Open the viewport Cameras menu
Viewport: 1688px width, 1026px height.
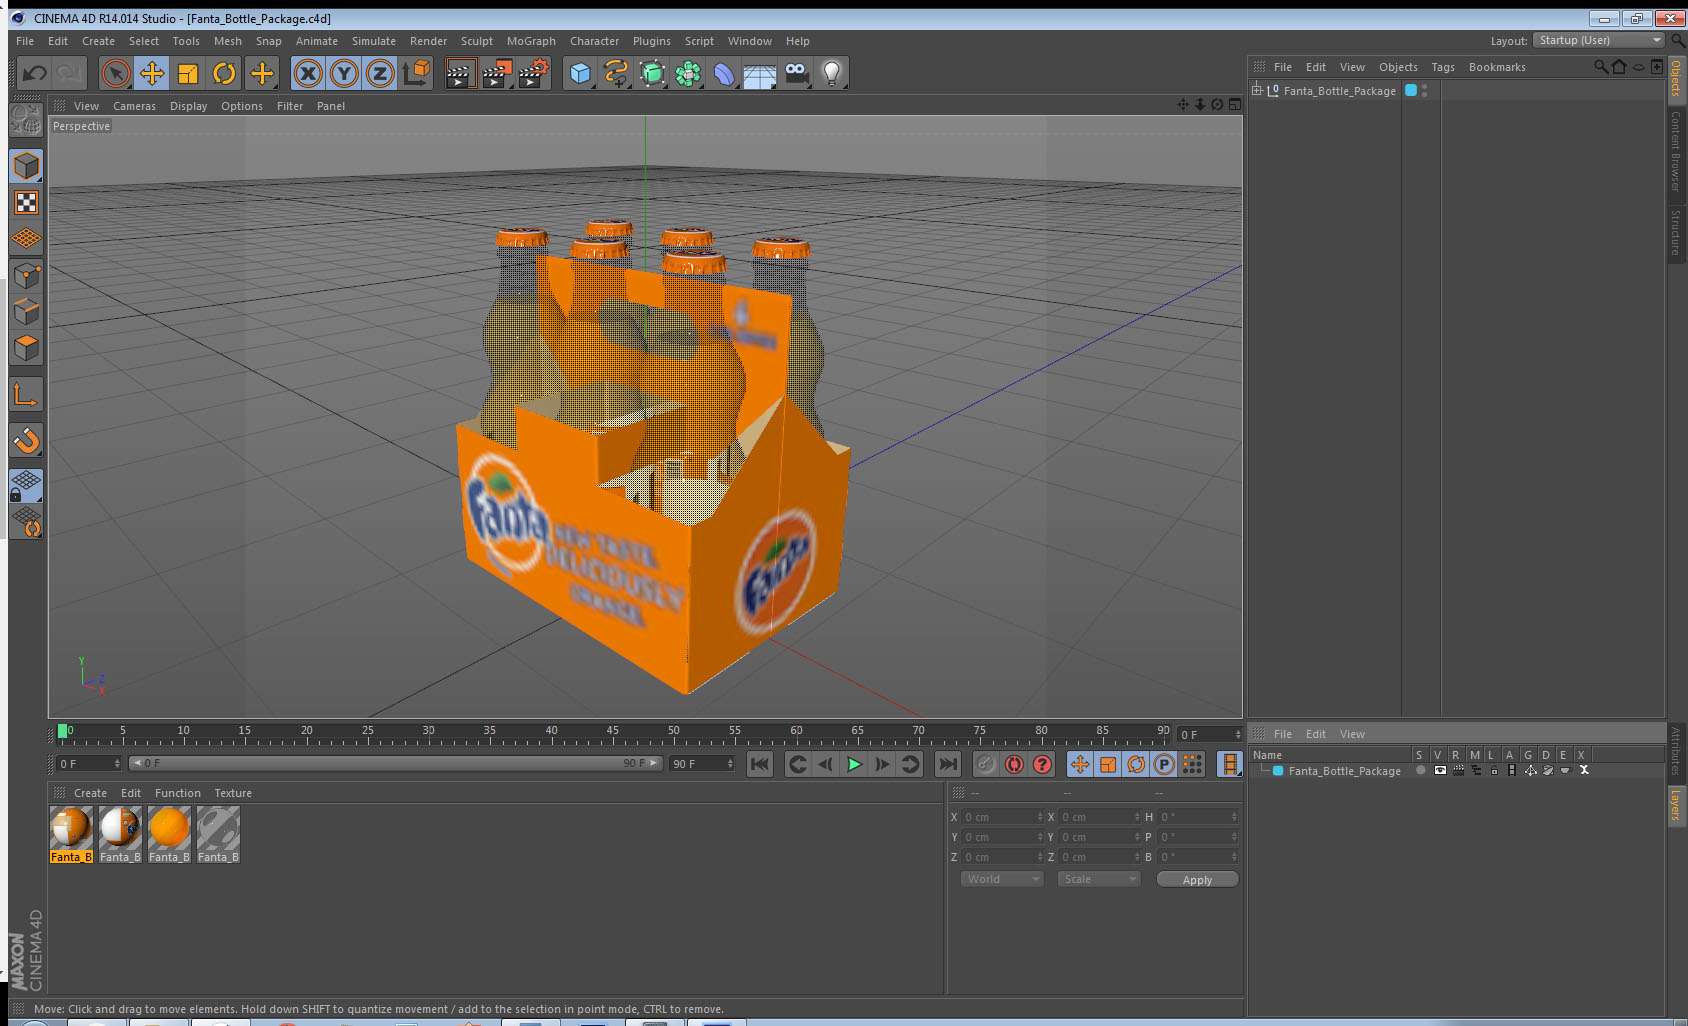(134, 106)
